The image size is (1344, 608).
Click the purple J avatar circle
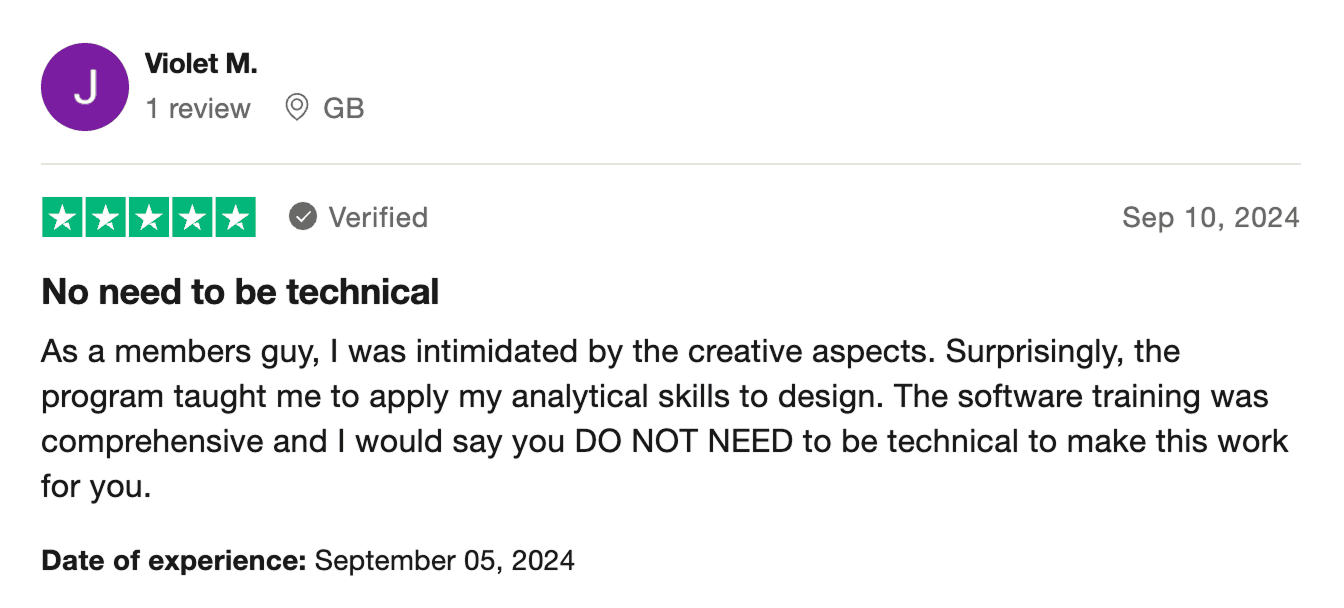click(85, 87)
